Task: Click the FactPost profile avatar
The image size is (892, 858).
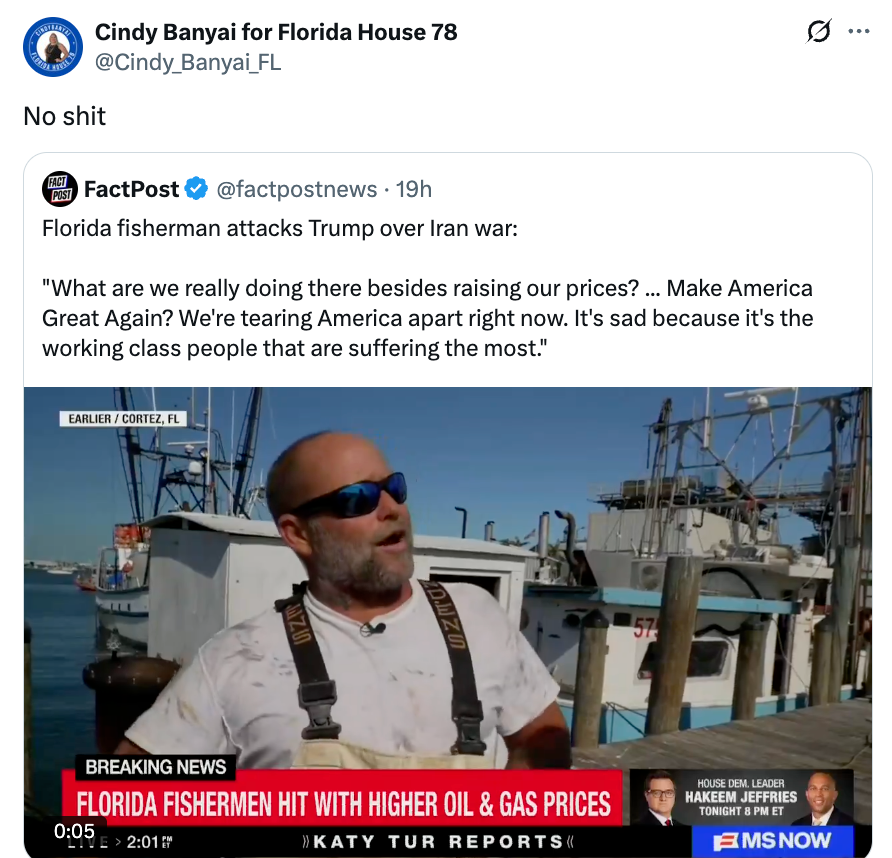Action: [x=60, y=189]
